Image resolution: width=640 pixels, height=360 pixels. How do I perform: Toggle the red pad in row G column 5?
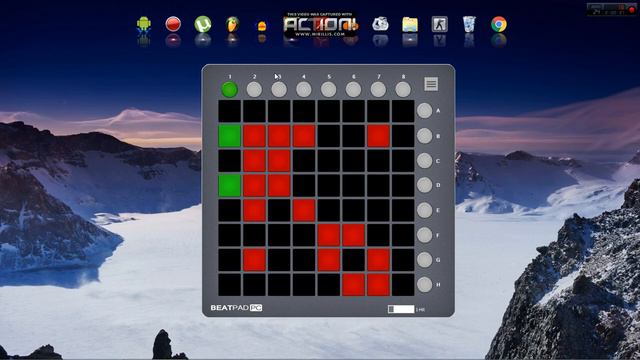(x=329, y=260)
